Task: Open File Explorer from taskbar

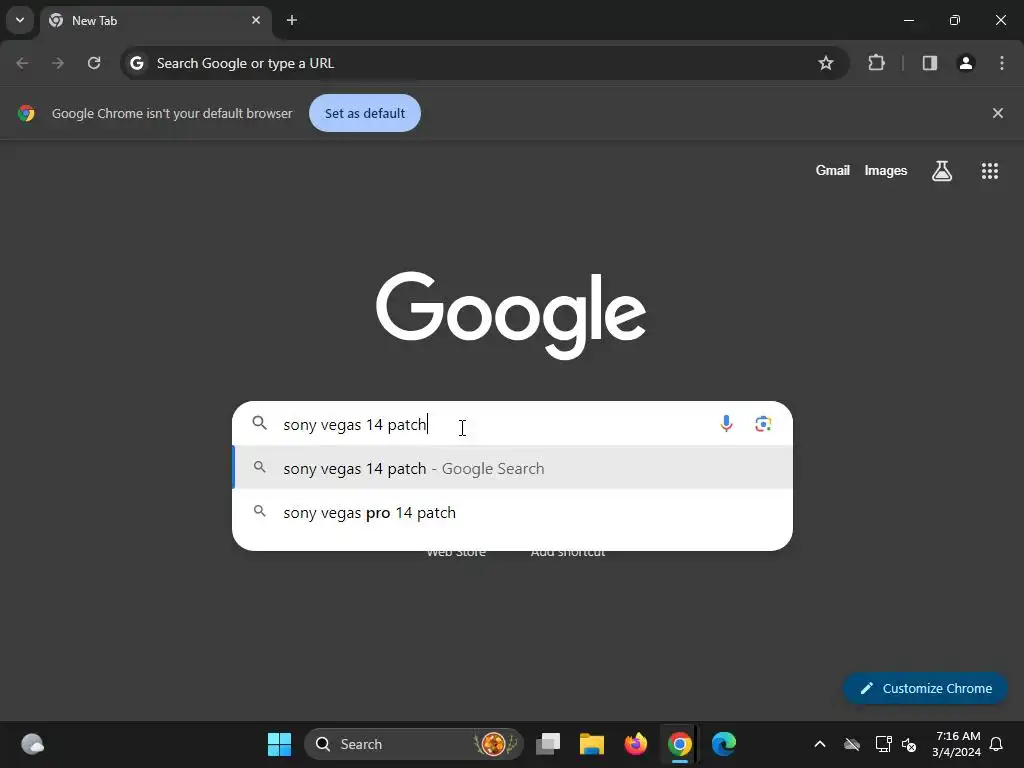Action: pyautogui.click(x=592, y=744)
